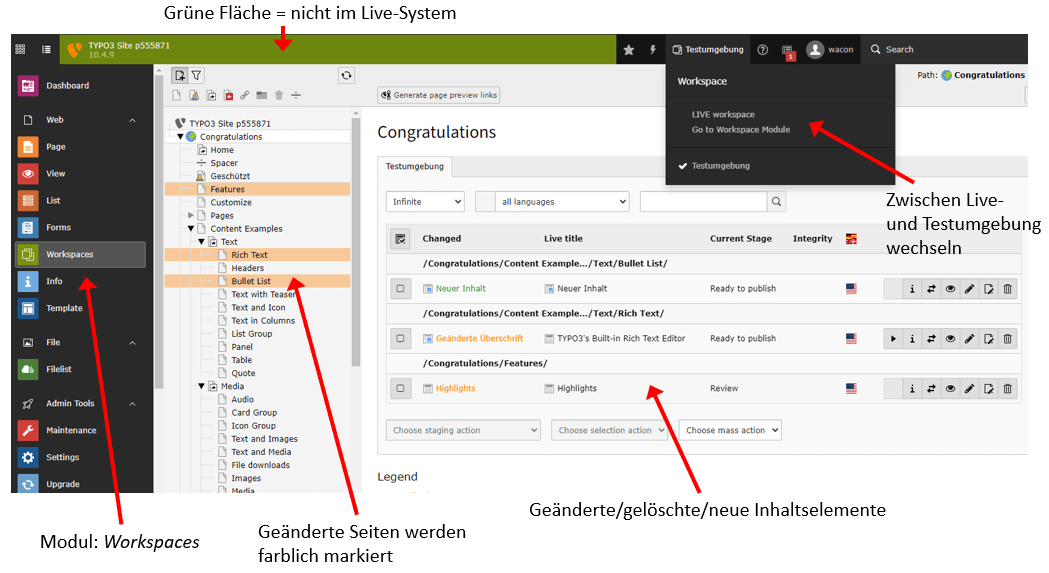
Task: Refresh the page tree with the reload icon
Action: click(x=346, y=75)
